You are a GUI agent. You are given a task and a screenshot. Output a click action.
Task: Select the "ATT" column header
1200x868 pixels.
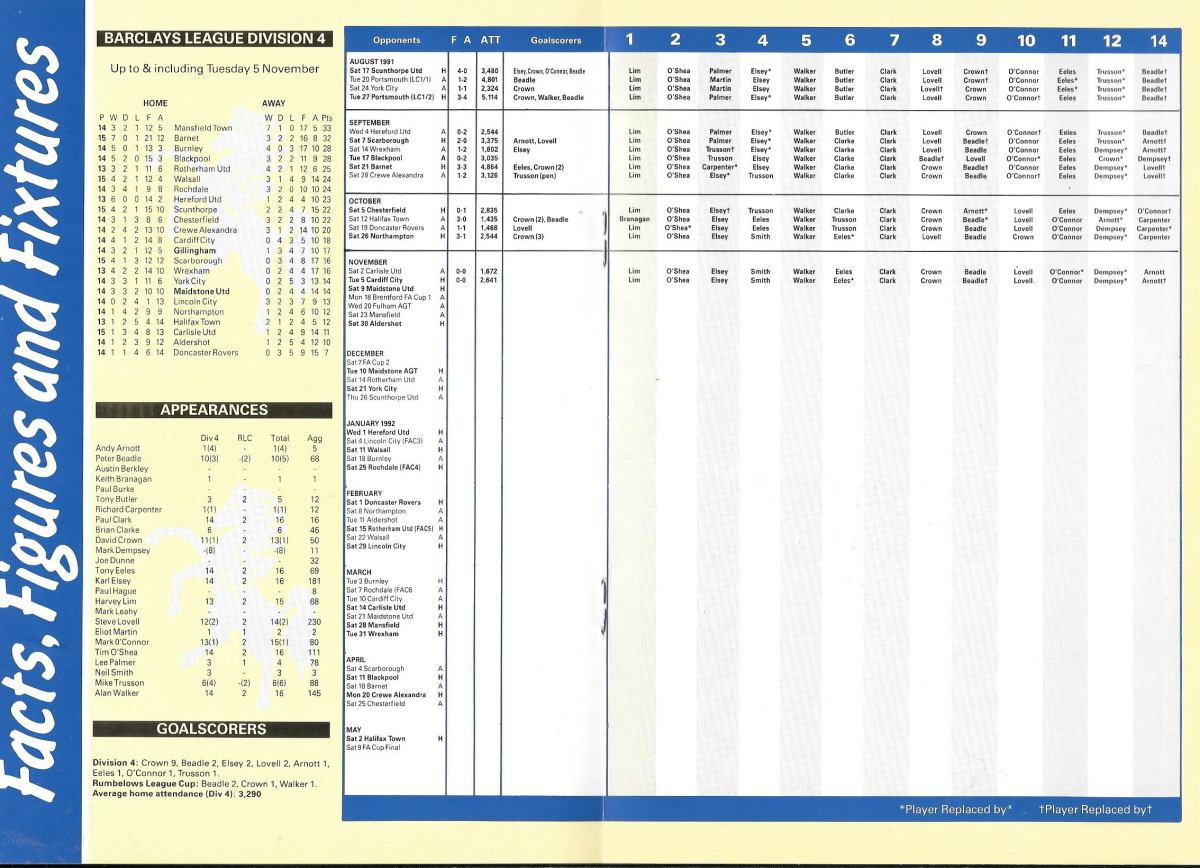tap(490, 40)
